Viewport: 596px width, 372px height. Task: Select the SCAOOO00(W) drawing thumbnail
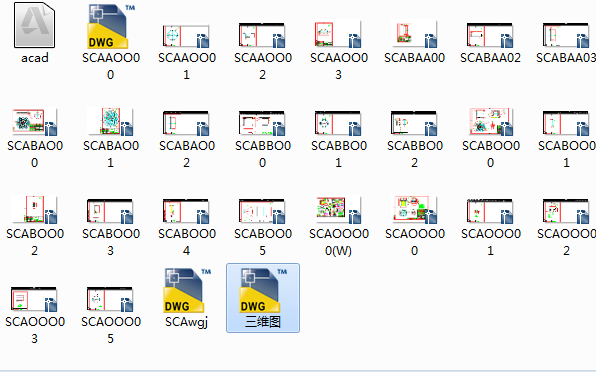[x=338, y=210]
